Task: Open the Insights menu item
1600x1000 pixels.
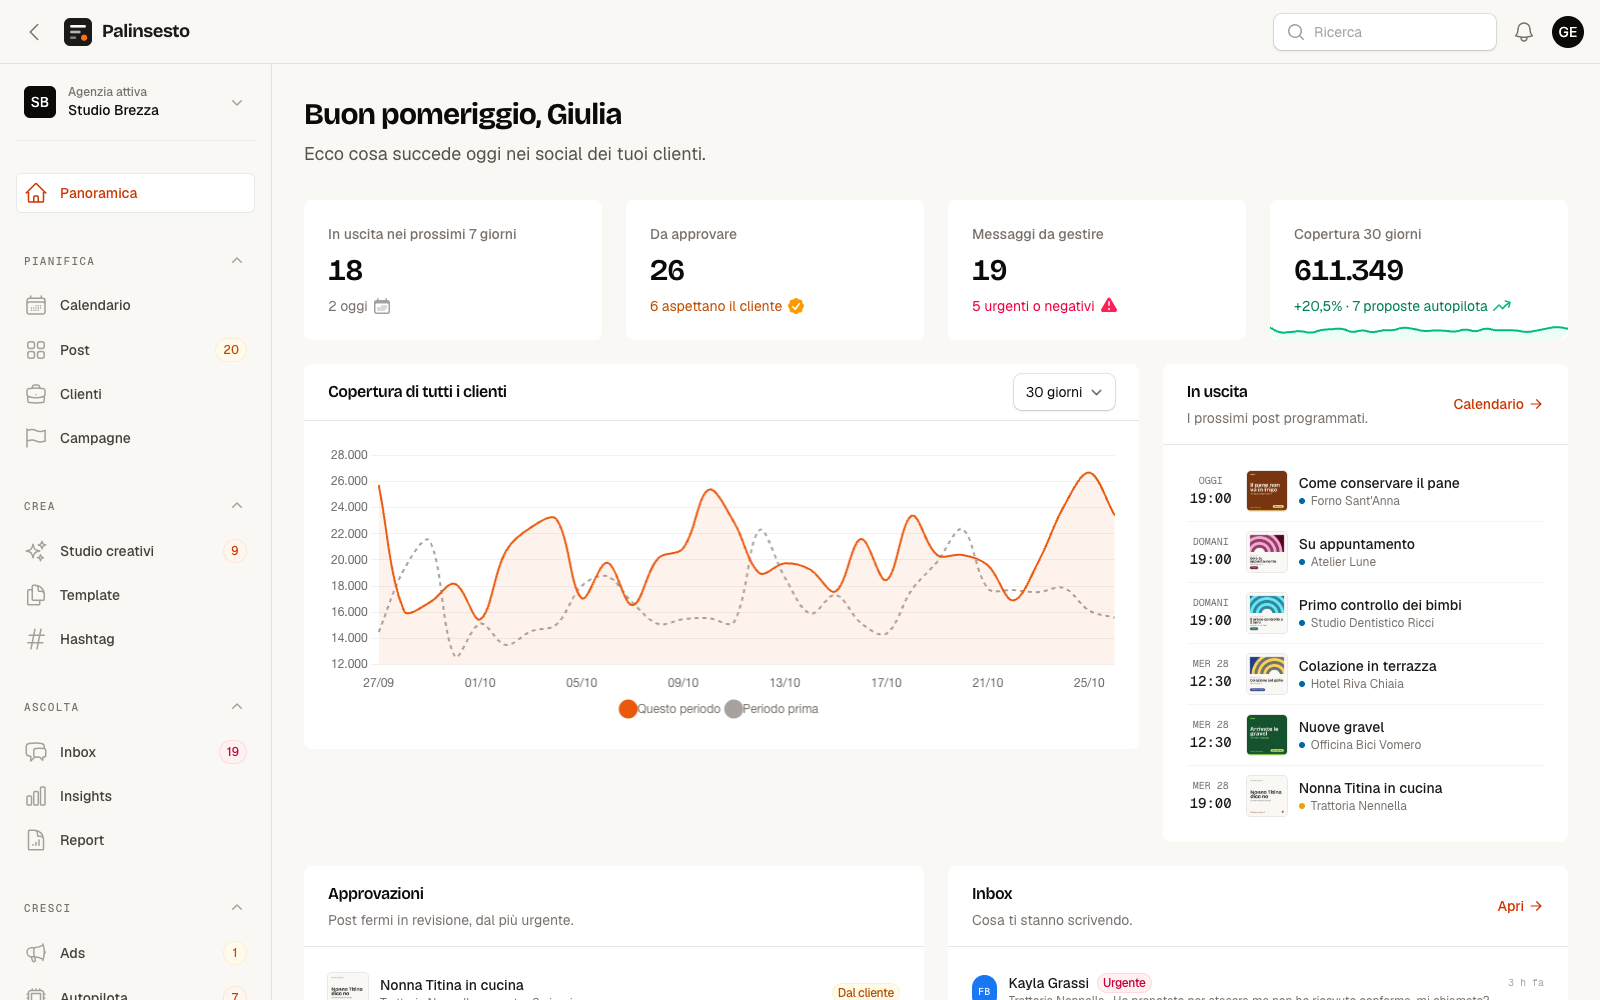Action: (135, 796)
